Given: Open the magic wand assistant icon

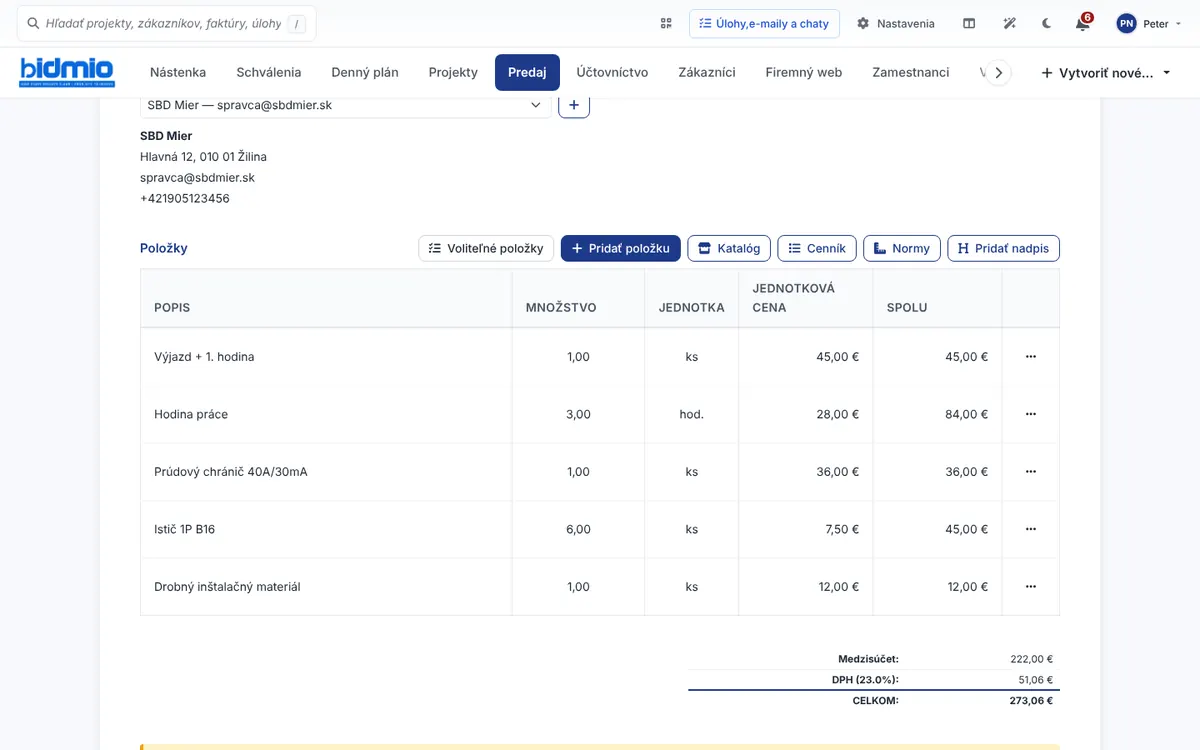Looking at the screenshot, I should [x=1010, y=23].
